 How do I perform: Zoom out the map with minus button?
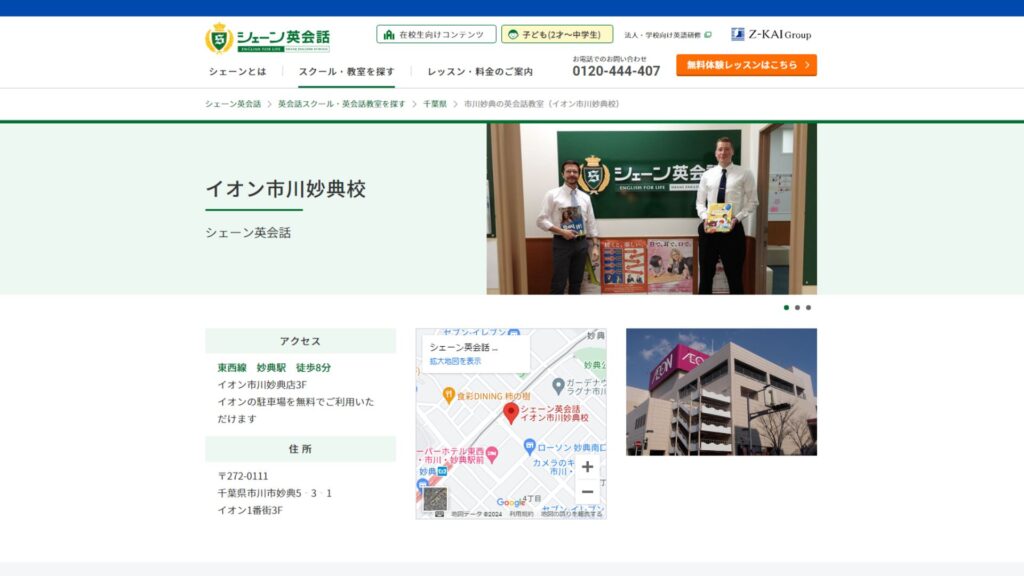tap(587, 492)
